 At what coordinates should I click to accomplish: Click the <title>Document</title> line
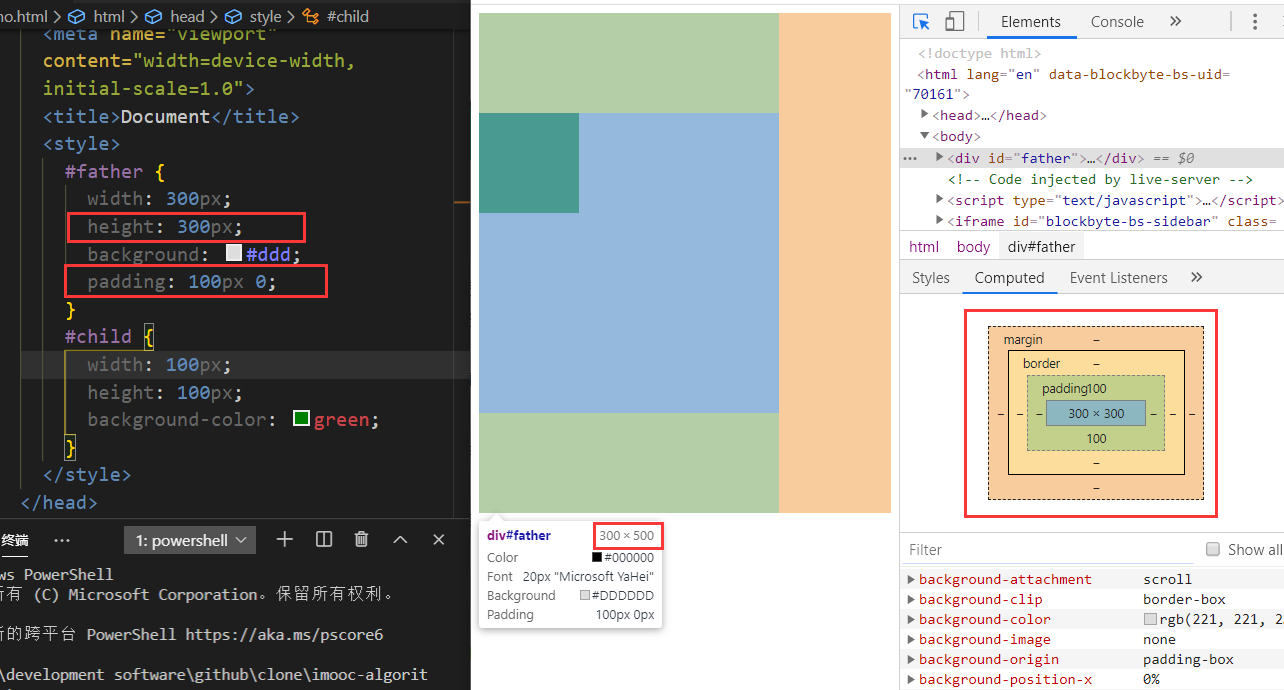170,116
